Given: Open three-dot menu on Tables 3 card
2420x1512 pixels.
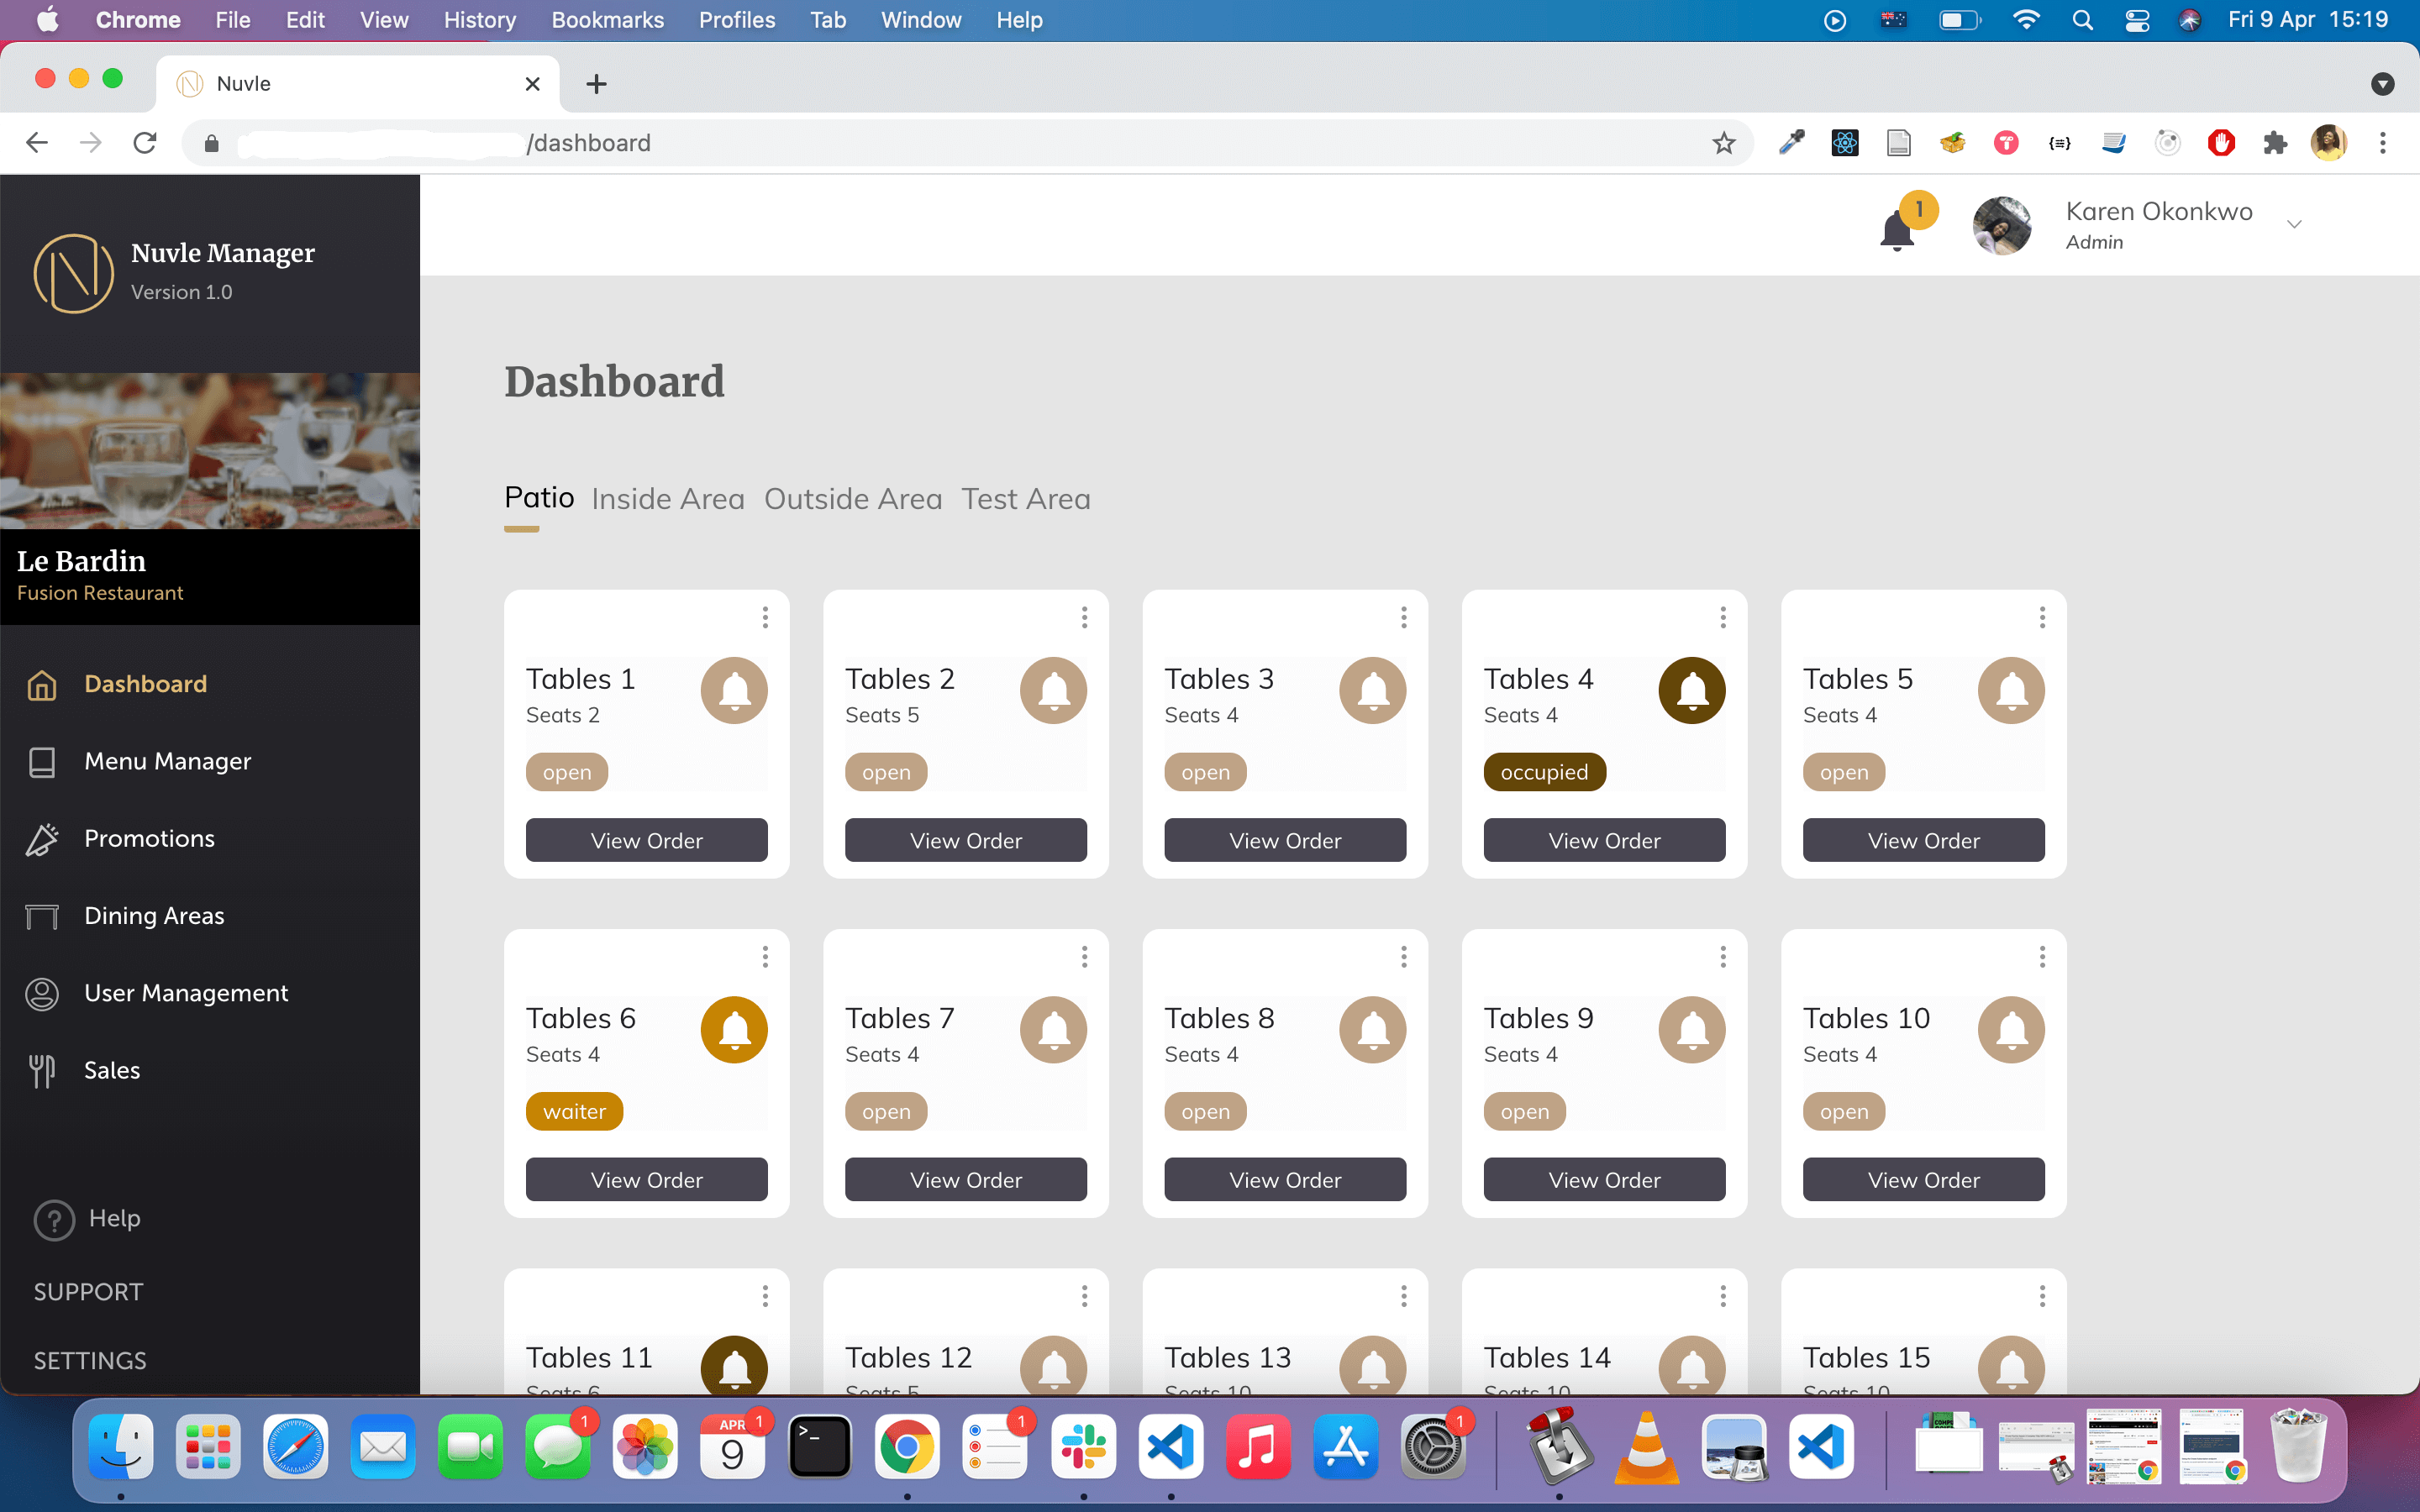Looking at the screenshot, I should (1403, 617).
